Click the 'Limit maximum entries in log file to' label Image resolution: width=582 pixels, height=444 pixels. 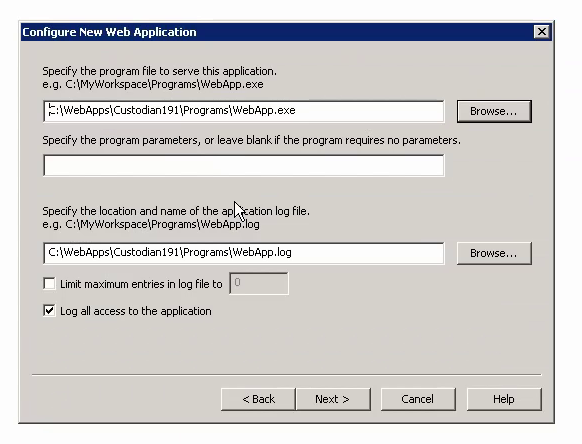point(141,284)
